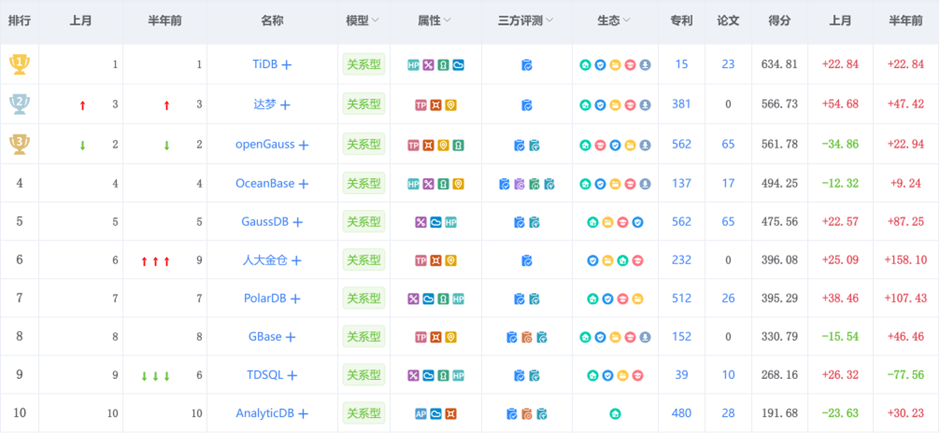Viewport: 940px width, 433px height.
Task: Open the AnalyticDB database name link
Action: [x=265, y=413]
